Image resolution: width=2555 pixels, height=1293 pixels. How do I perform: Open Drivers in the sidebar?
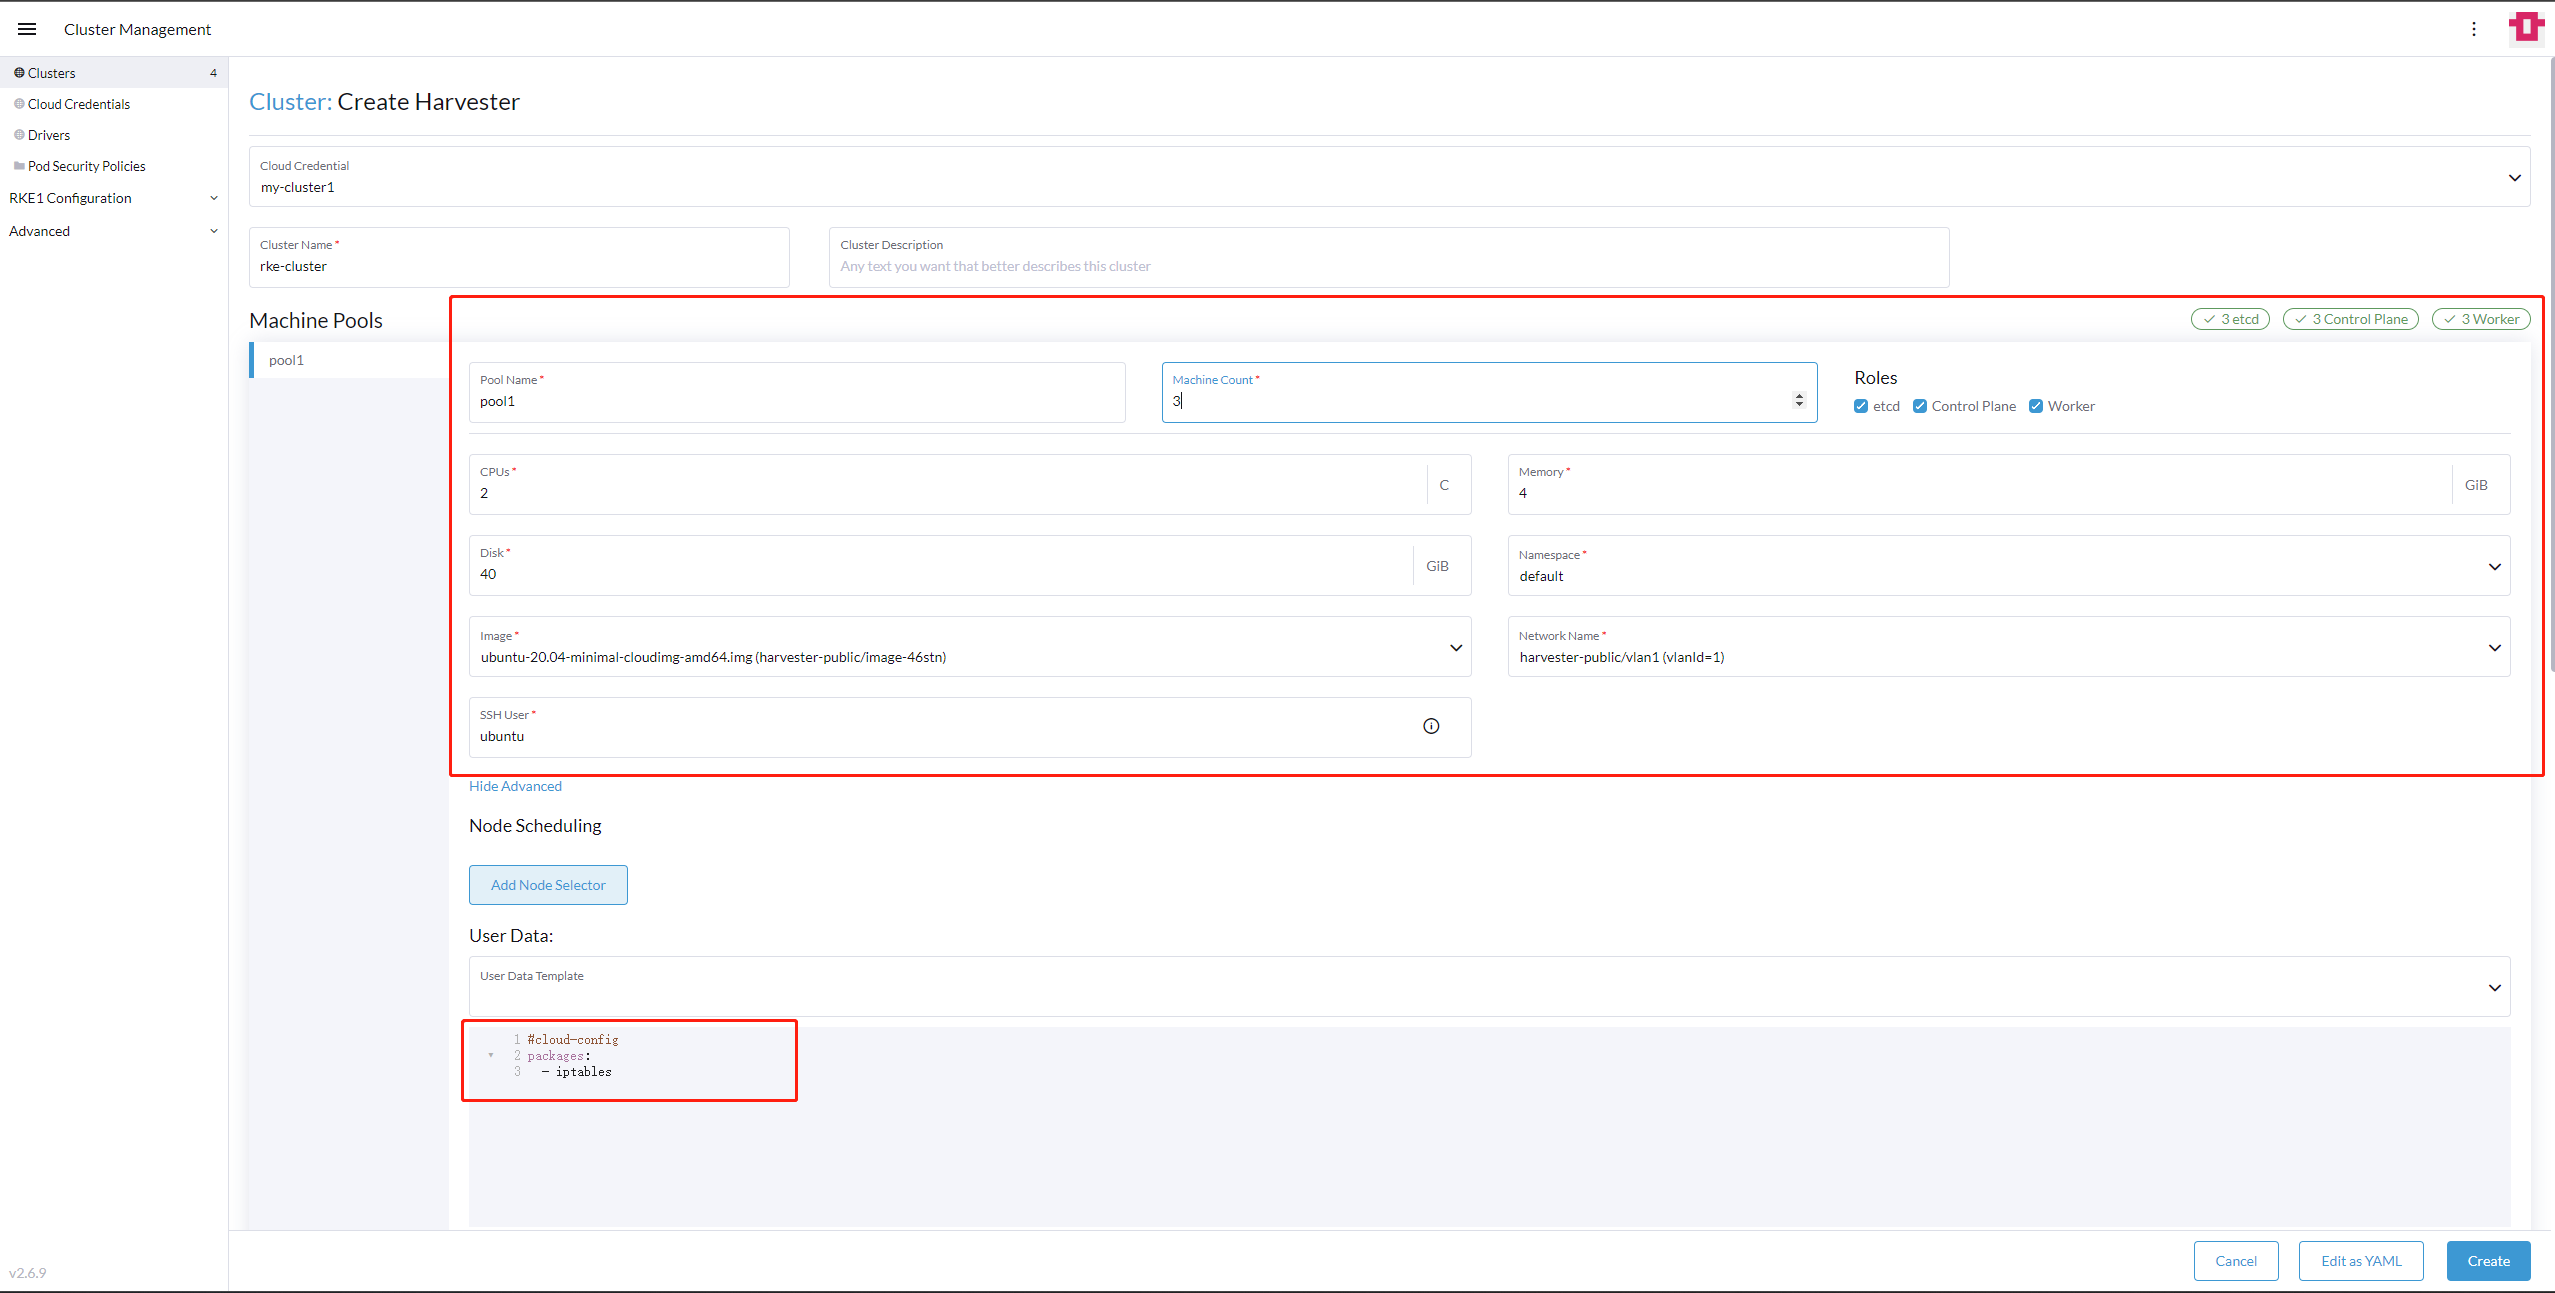tap(114, 135)
